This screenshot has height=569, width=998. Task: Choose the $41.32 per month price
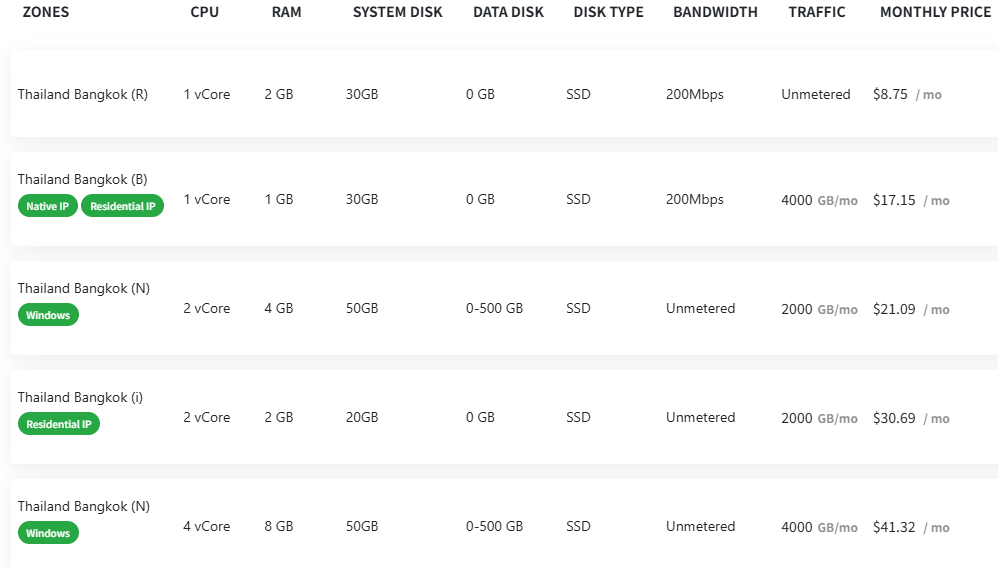coord(894,527)
